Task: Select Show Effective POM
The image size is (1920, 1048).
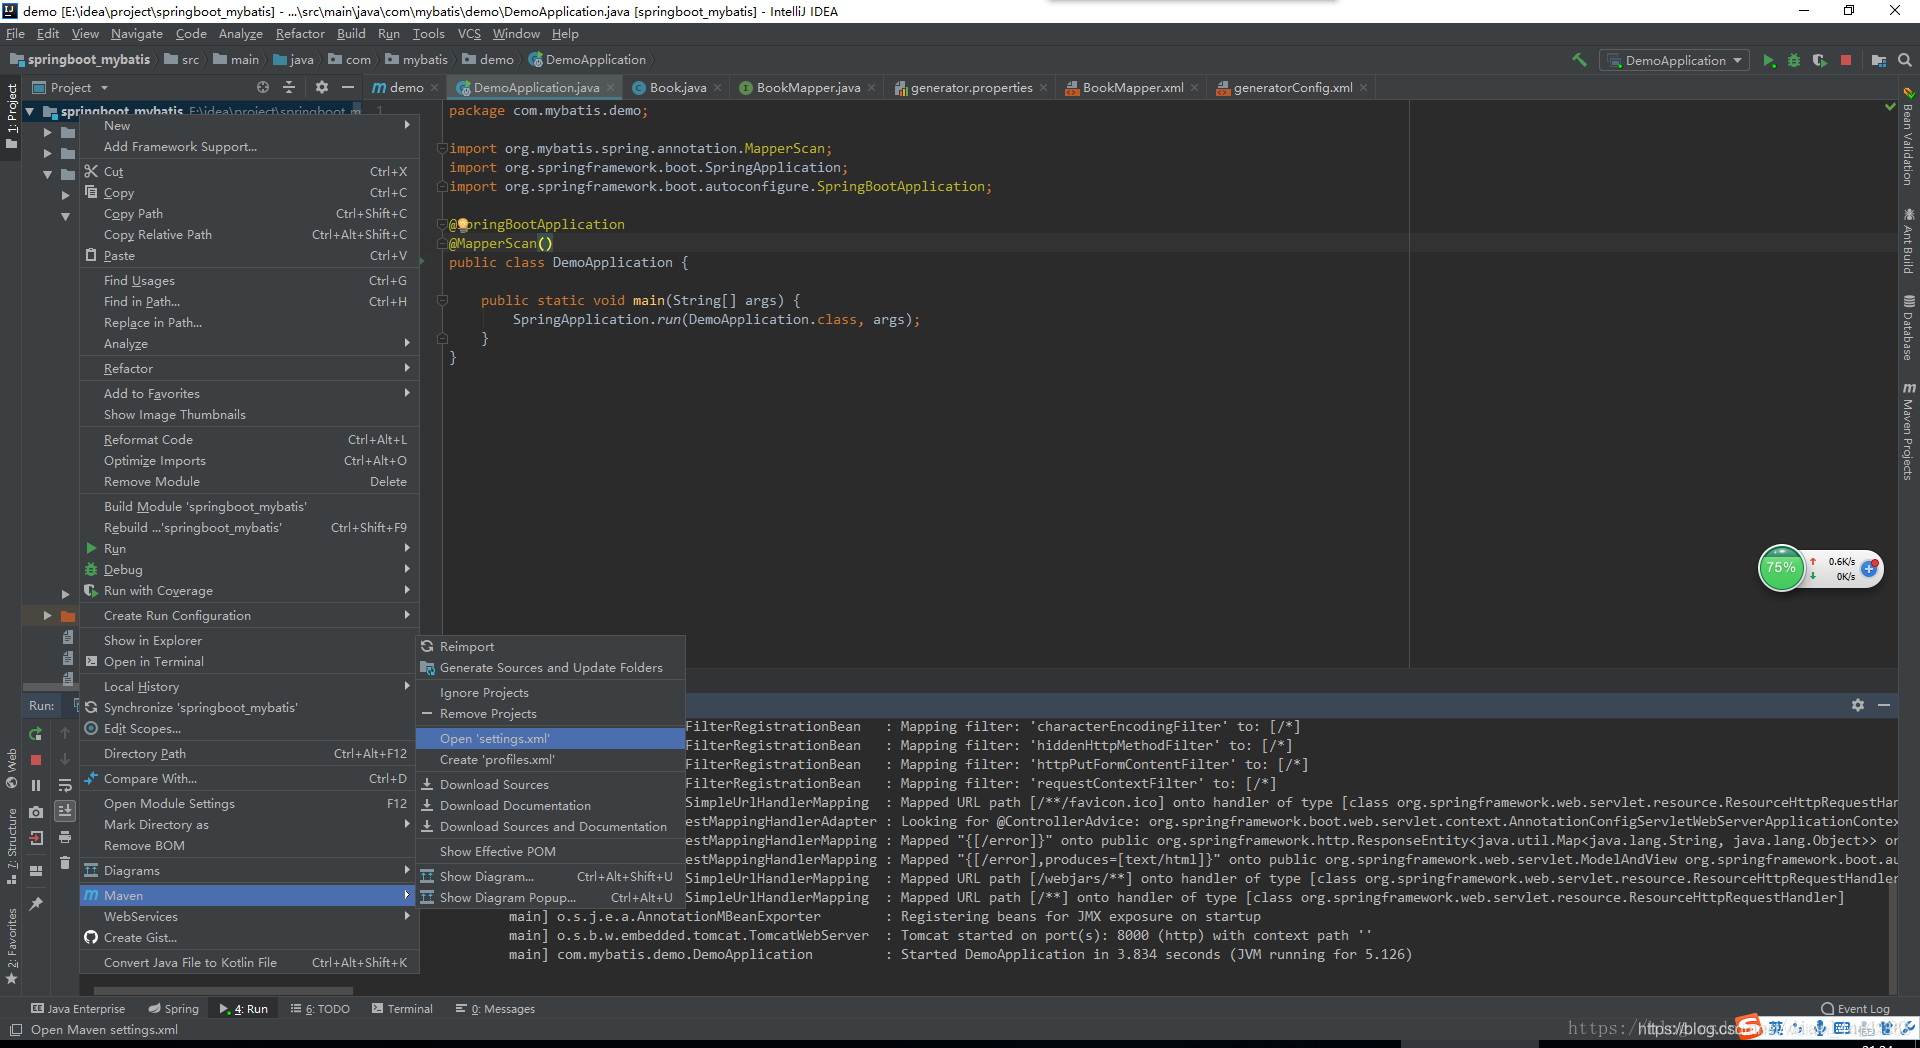Action: pyautogui.click(x=551, y=852)
